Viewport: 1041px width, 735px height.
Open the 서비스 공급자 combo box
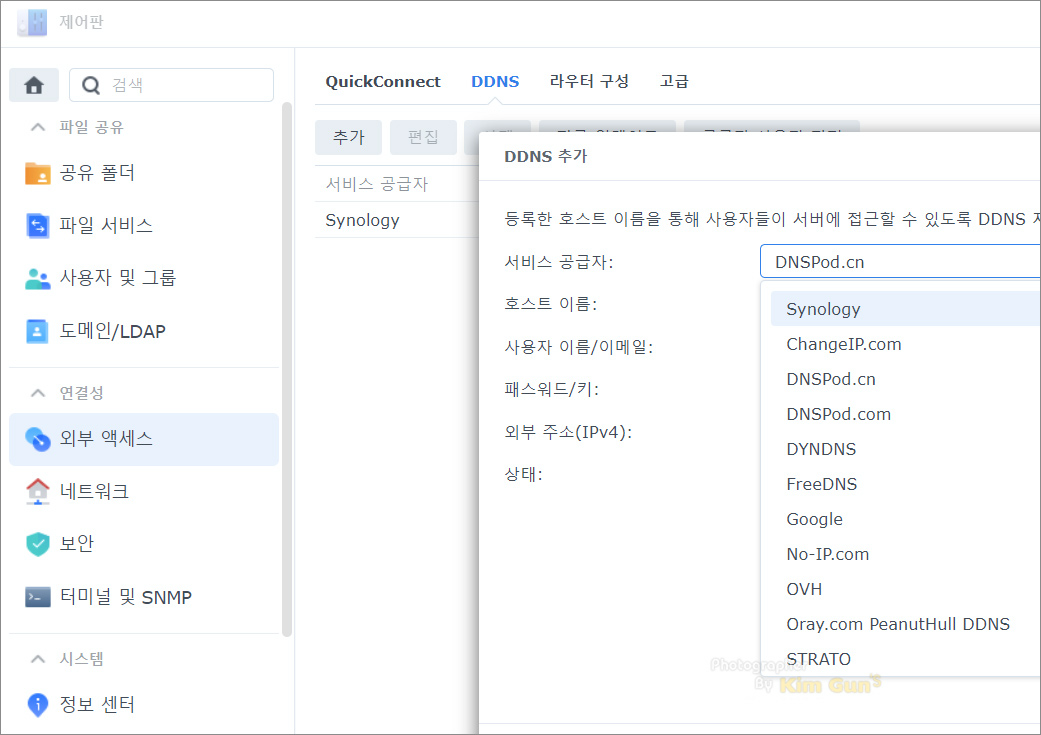(900, 262)
